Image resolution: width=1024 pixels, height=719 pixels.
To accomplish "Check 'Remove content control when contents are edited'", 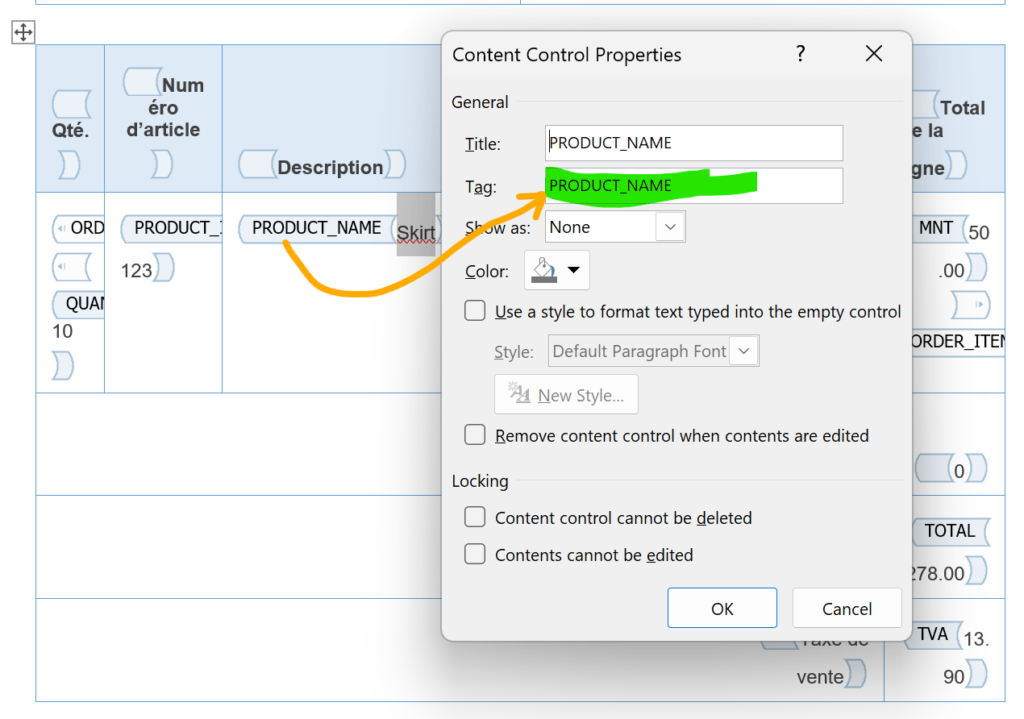I will (x=475, y=435).
